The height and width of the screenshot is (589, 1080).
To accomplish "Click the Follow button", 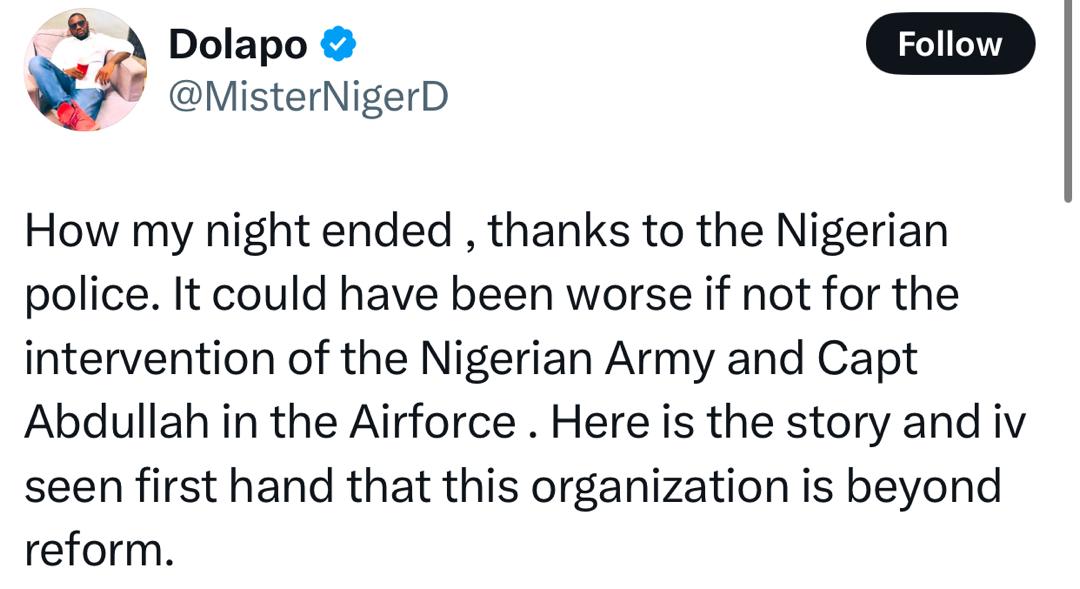I will (x=949, y=44).
